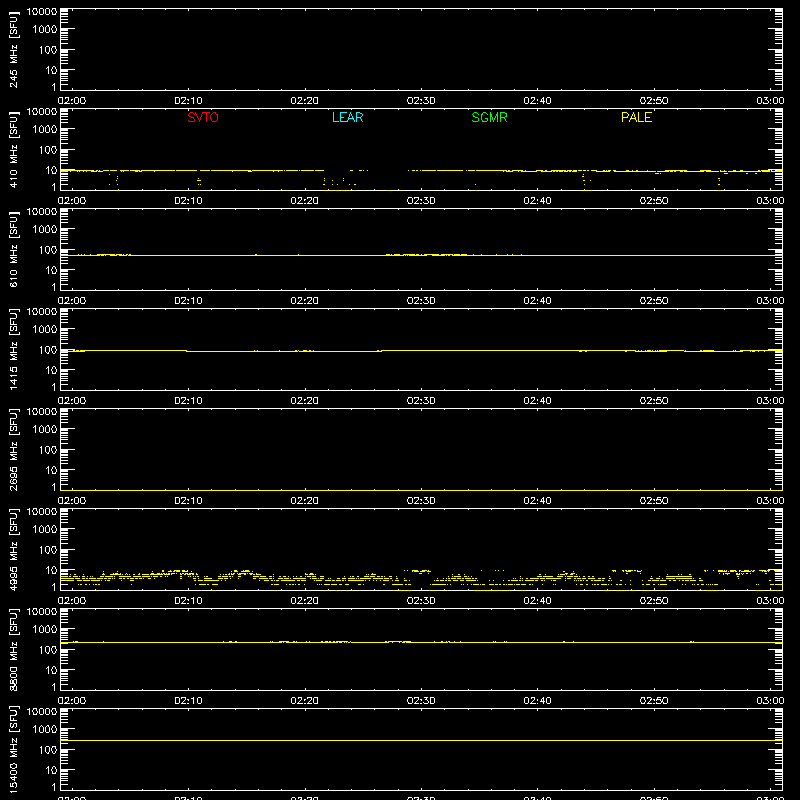The height and width of the screenshot is (800, 800).
Task: Click 02:10 time label below 245 MHz panel
Action: 188,101
